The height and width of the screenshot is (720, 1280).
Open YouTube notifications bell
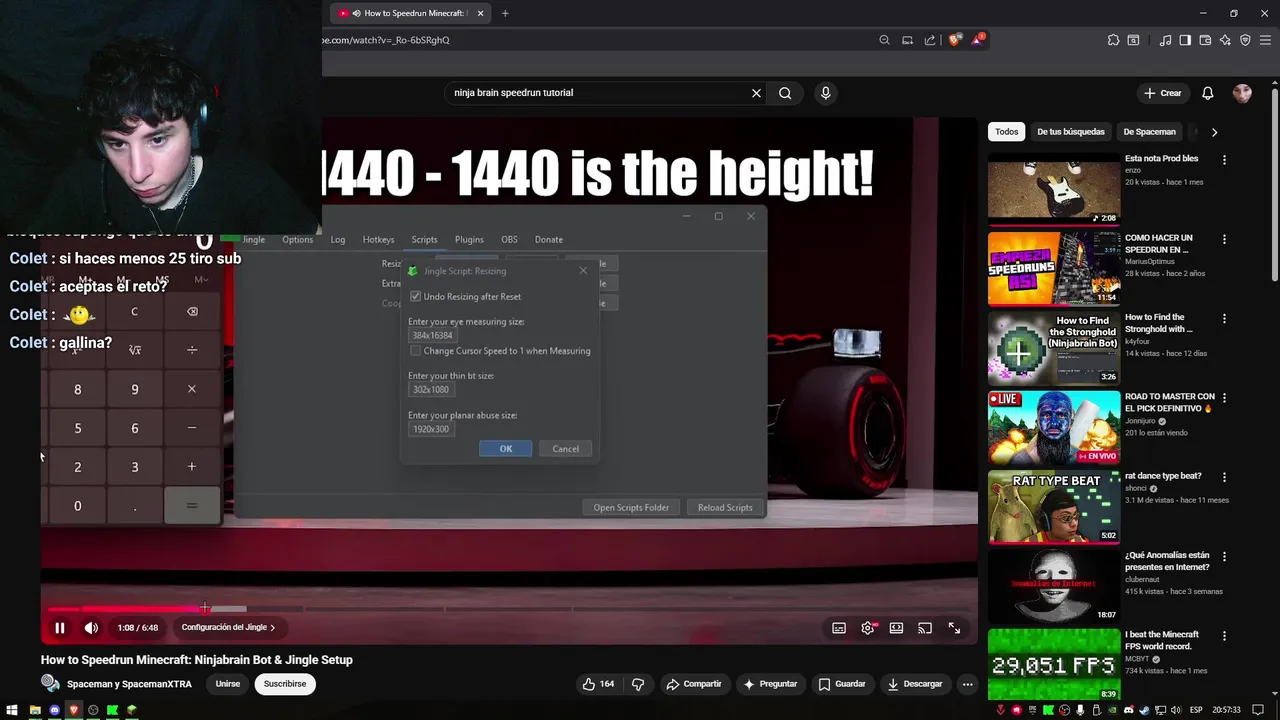point(1207,93)
